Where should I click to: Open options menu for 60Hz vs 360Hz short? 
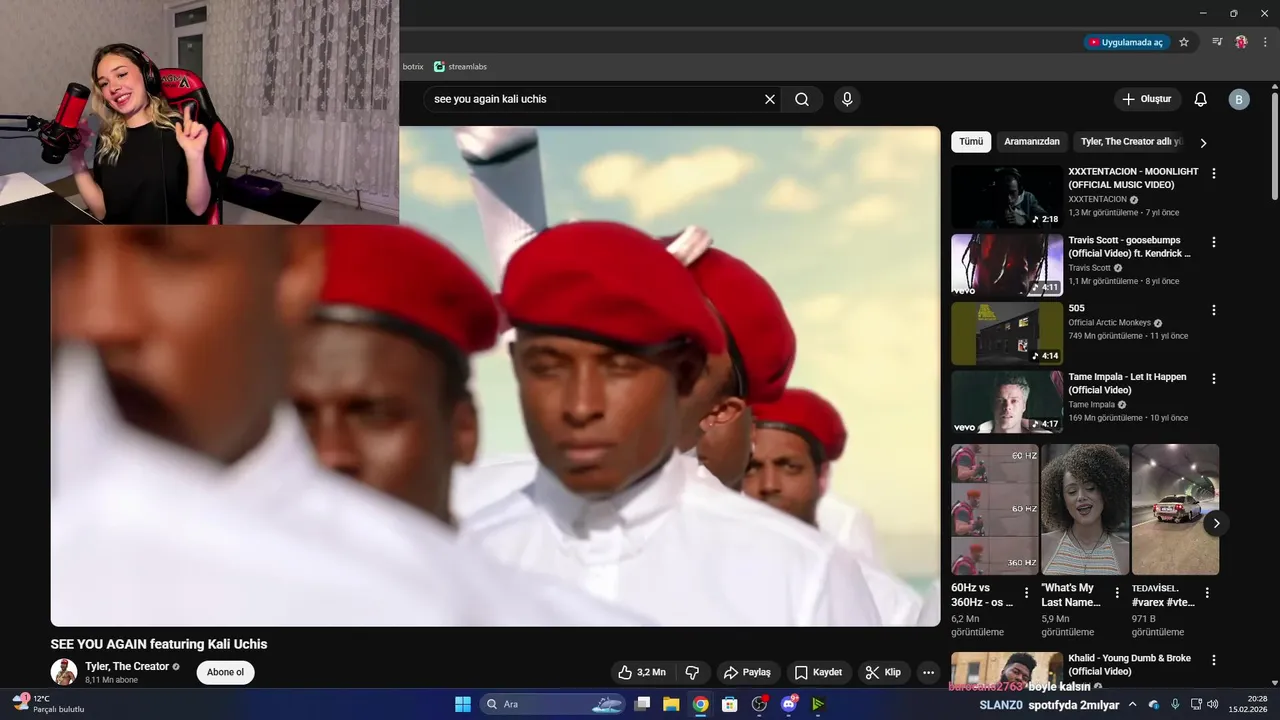coord(1028,592)
